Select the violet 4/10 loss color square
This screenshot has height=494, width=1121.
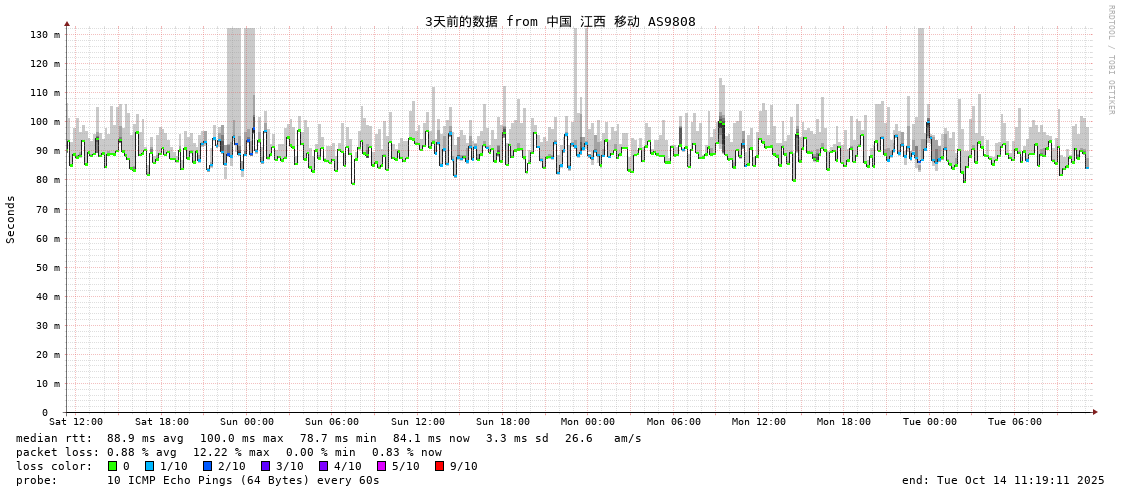[x=323, y=466]
